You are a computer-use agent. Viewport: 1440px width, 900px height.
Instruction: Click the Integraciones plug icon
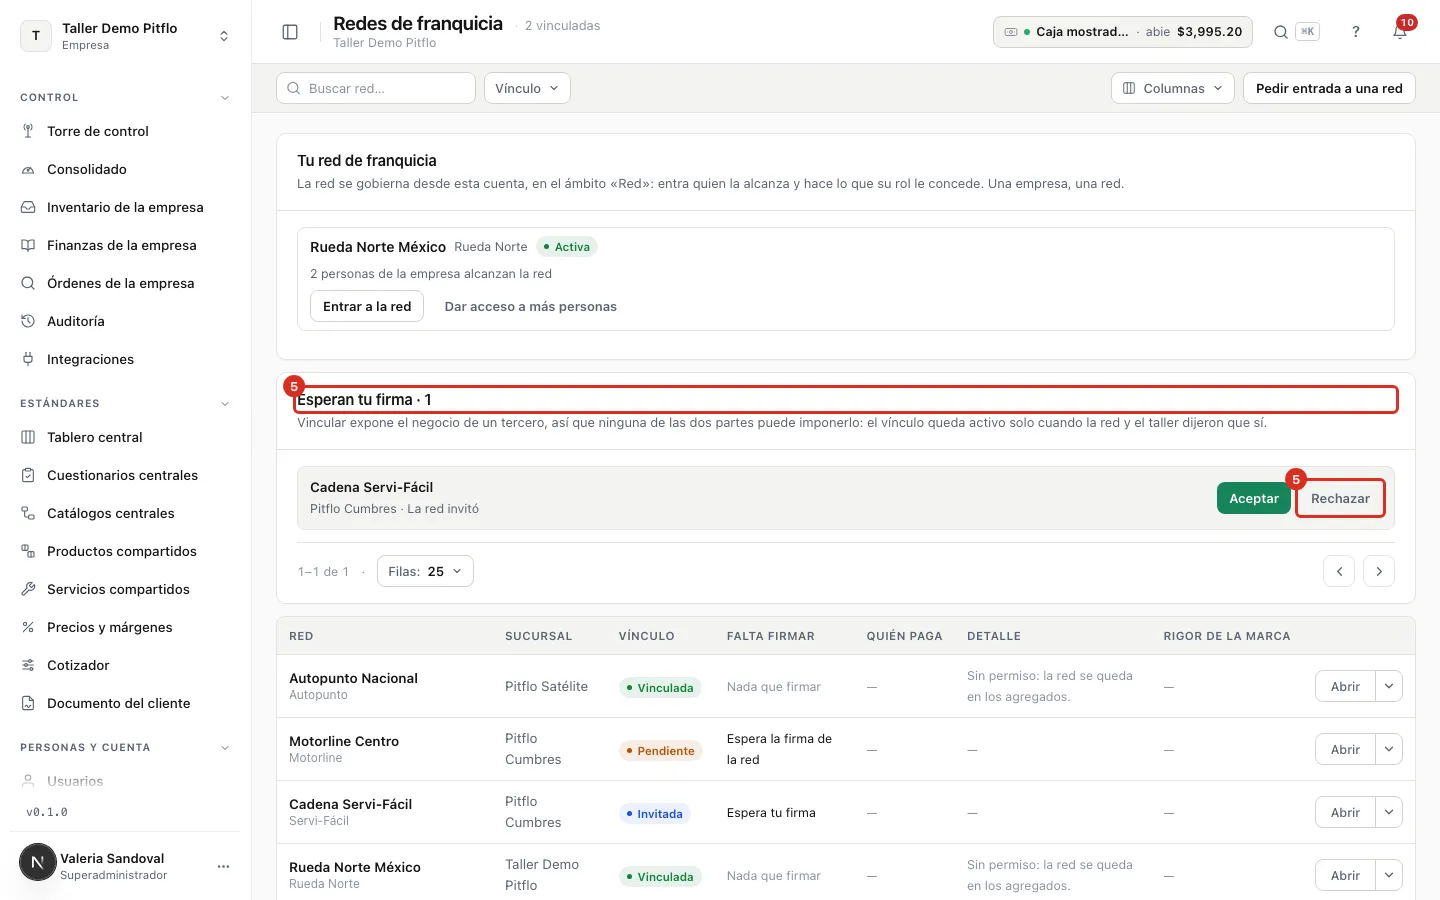tap(28, 359)
